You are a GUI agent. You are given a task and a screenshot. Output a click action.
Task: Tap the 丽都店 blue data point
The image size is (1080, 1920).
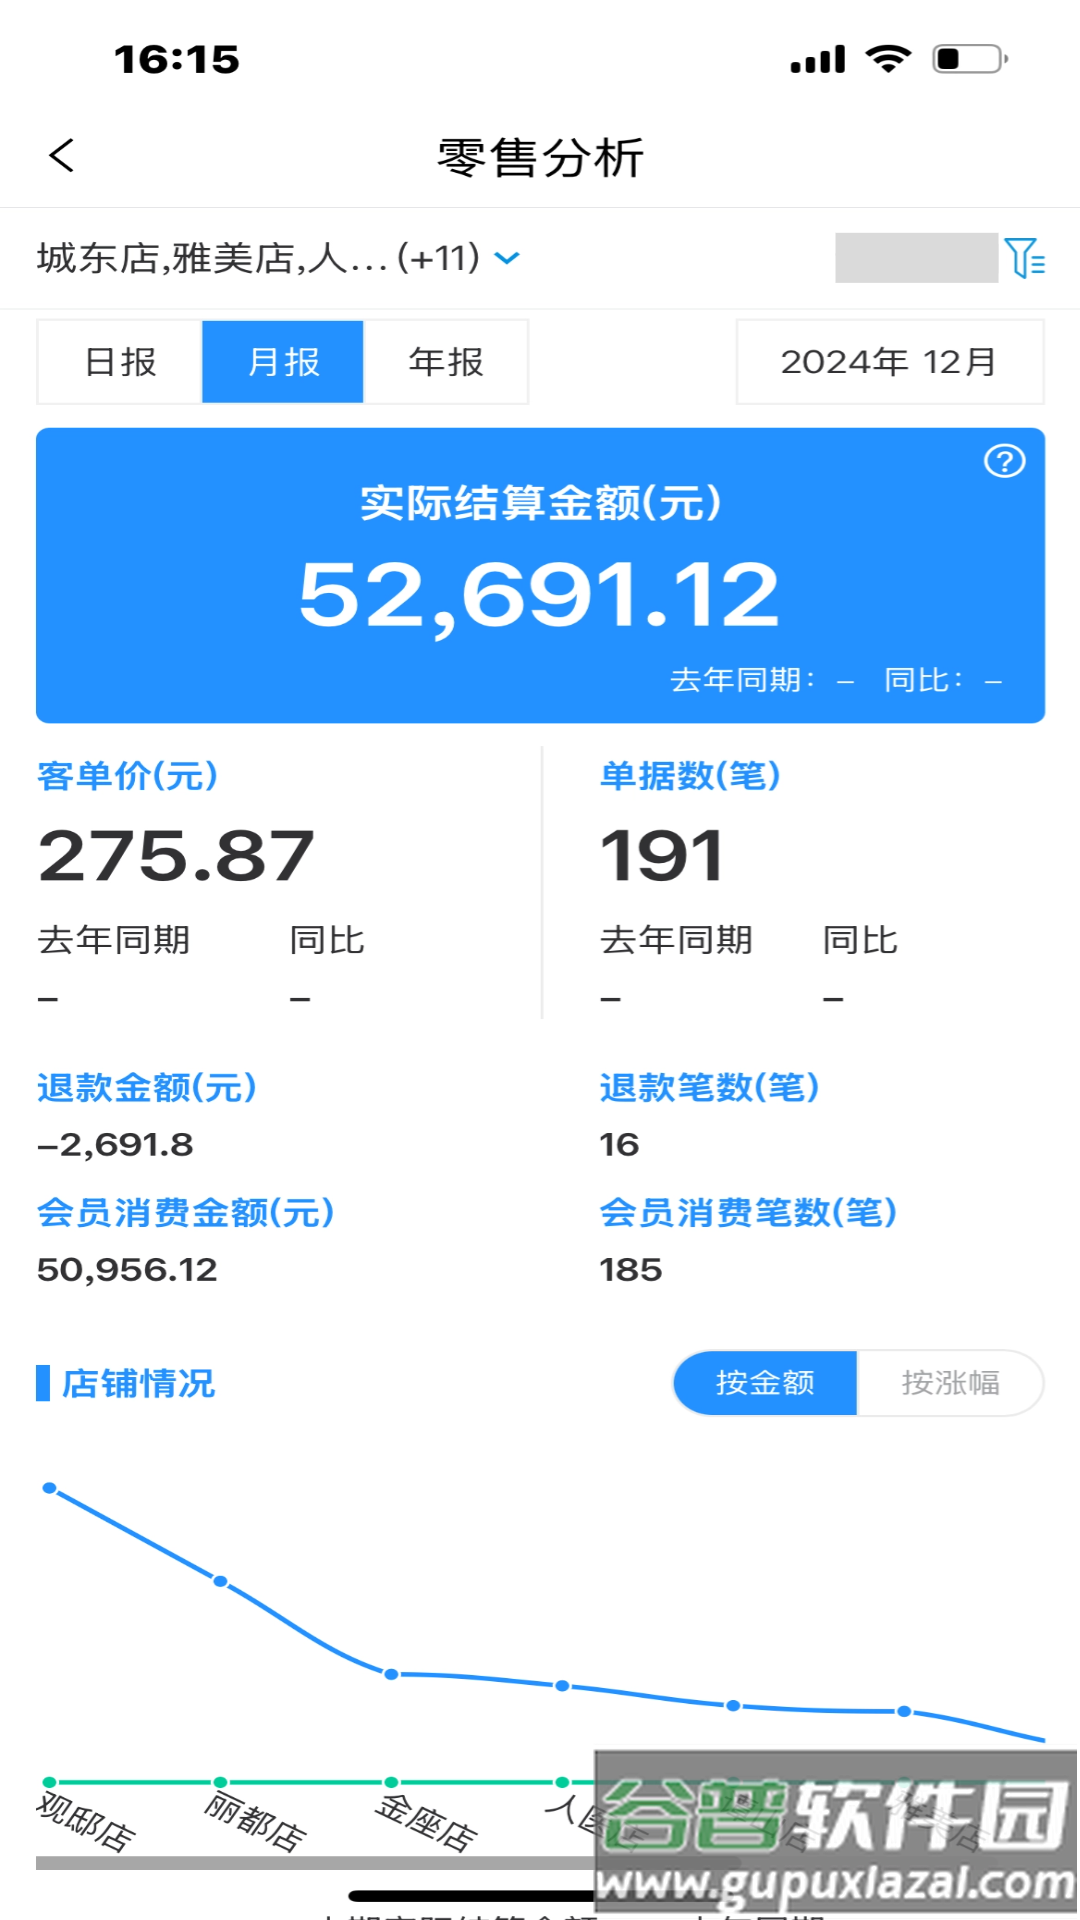[220, 1581]
